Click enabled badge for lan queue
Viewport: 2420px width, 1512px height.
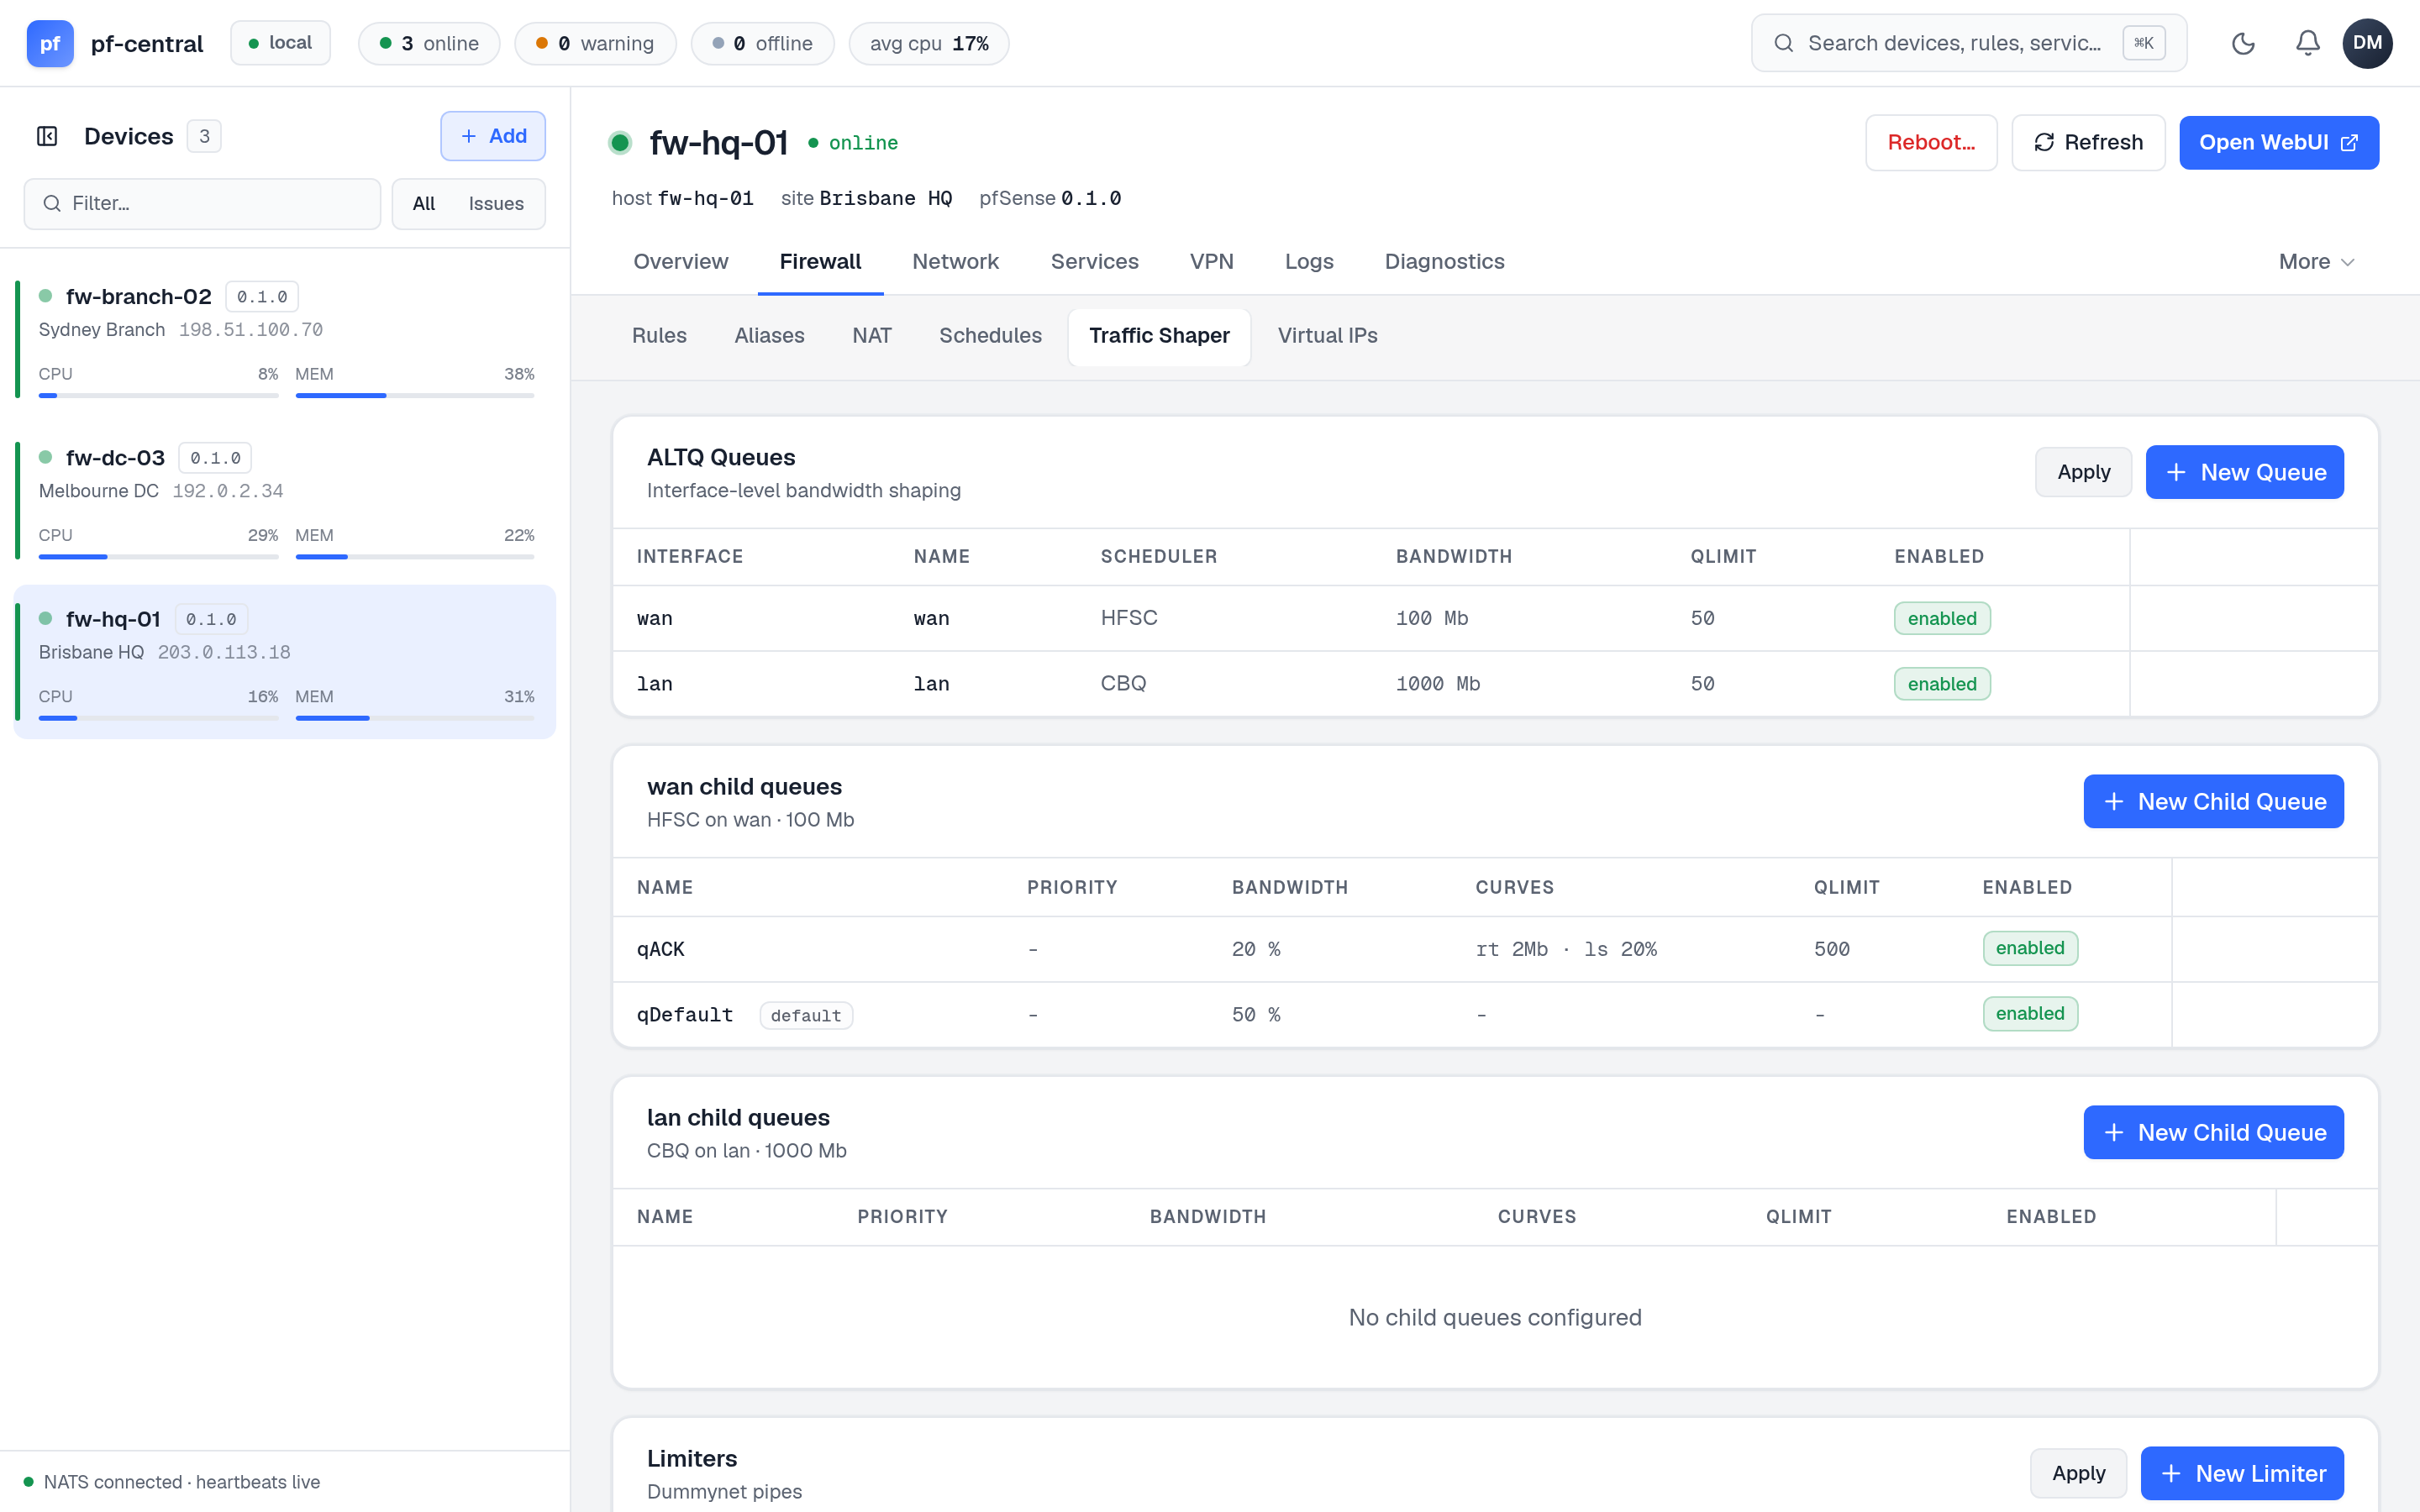pos(1942,684)
